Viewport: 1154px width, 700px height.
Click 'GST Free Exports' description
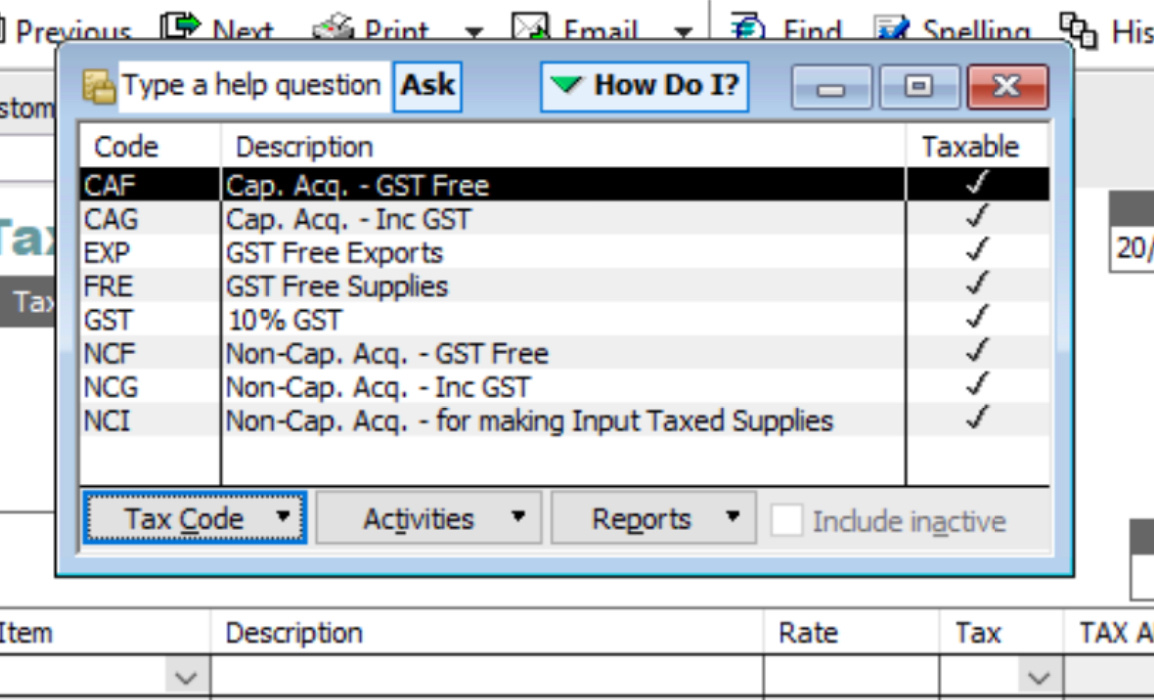click(334, 252)
